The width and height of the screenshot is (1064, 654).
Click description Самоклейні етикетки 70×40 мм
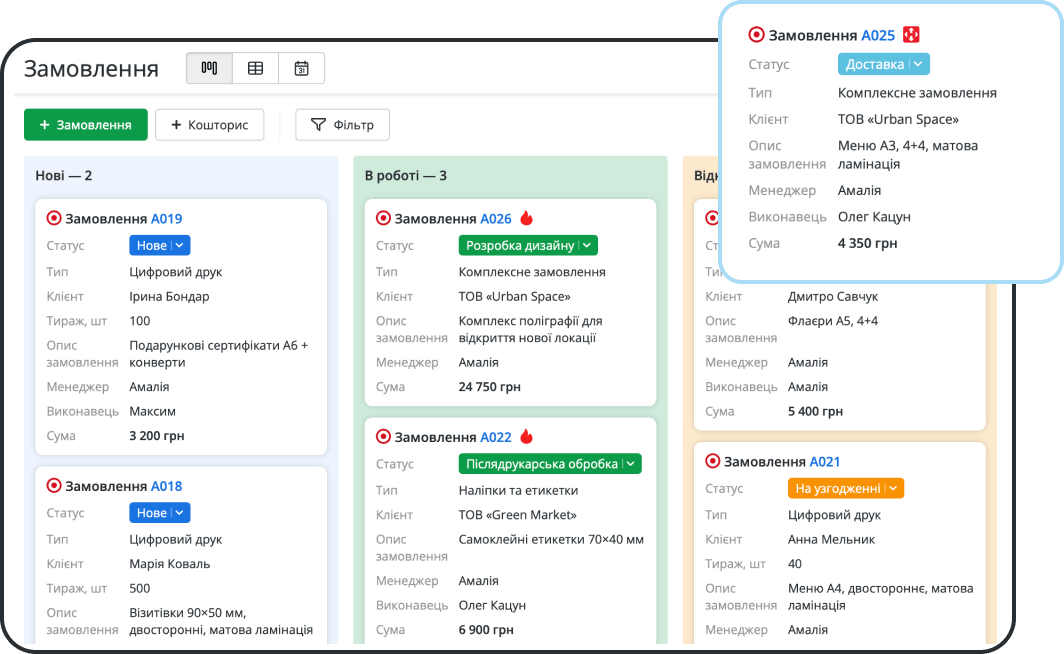(x=551, y=539)
